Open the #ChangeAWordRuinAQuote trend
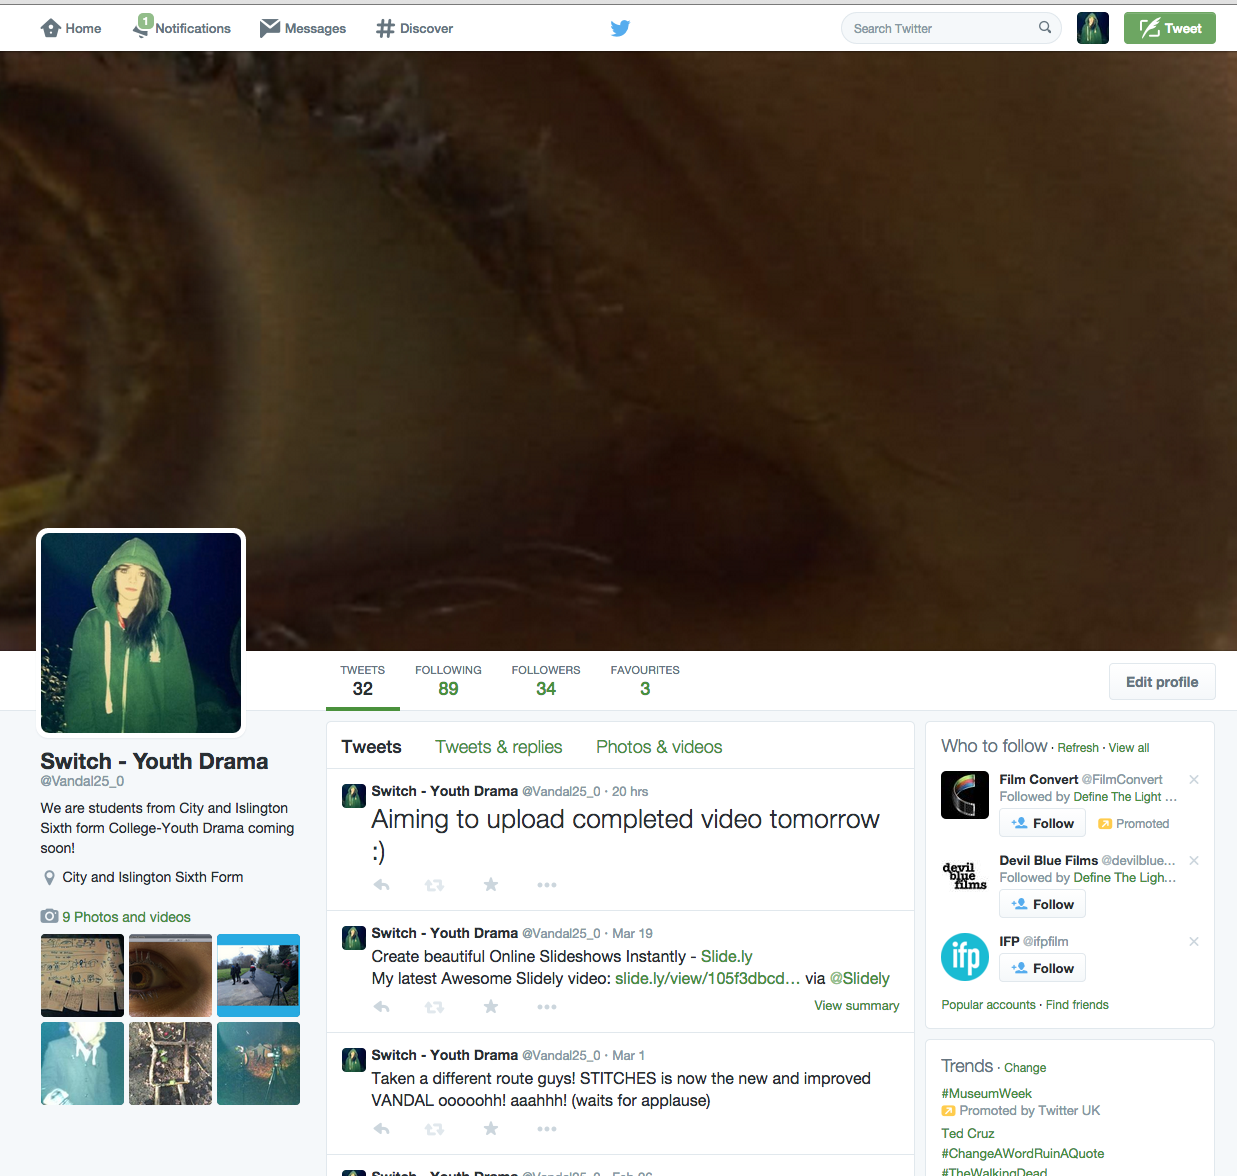Viewport: 1237px width, 1176px height. tap(1022, 1154)
